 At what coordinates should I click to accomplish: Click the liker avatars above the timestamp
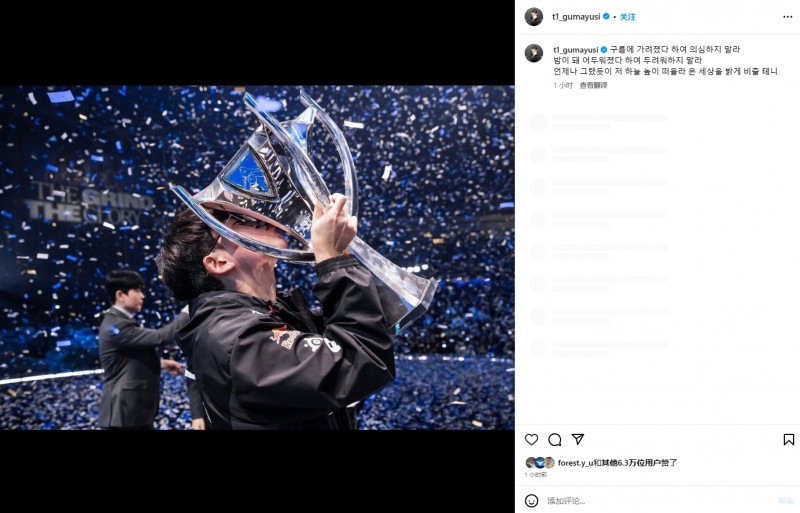coord(540,463)
